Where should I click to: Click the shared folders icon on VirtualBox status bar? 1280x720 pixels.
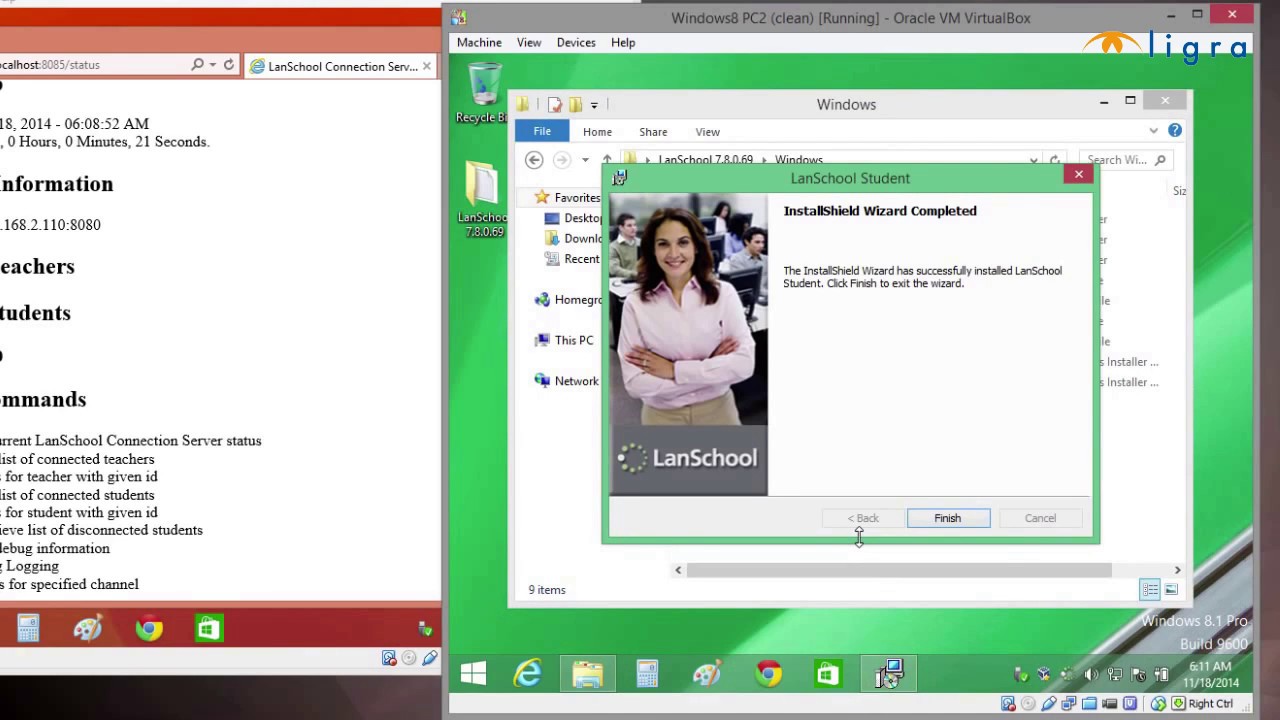[x=1089, y=704]
